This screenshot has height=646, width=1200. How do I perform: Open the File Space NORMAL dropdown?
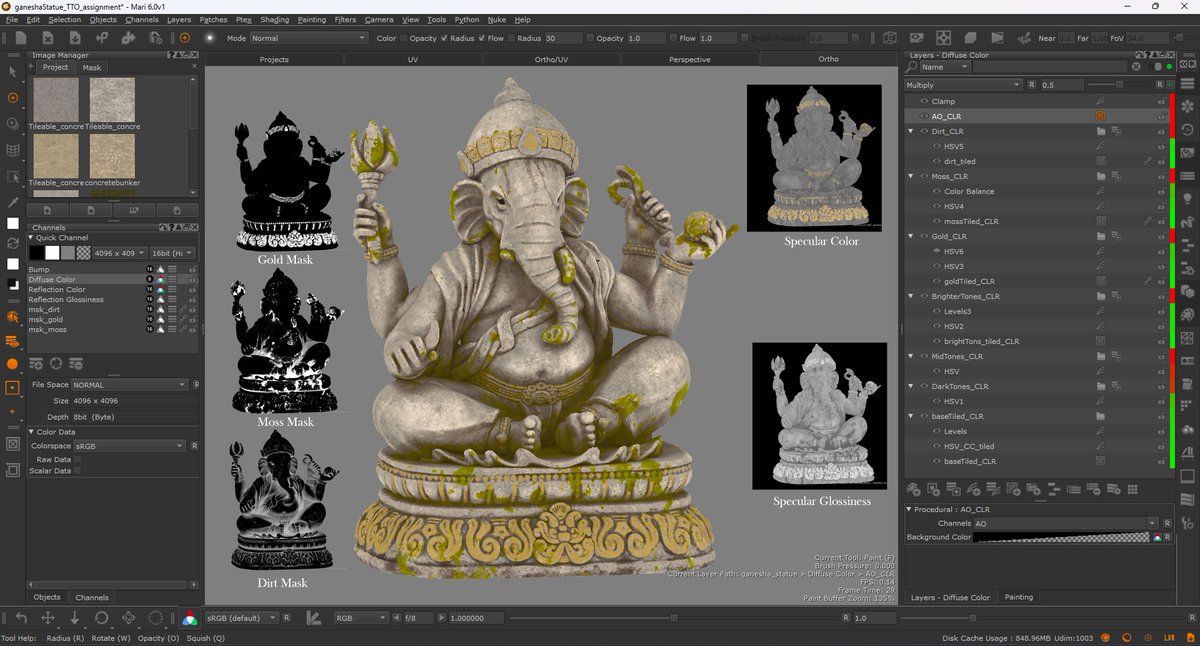point(129,385)
